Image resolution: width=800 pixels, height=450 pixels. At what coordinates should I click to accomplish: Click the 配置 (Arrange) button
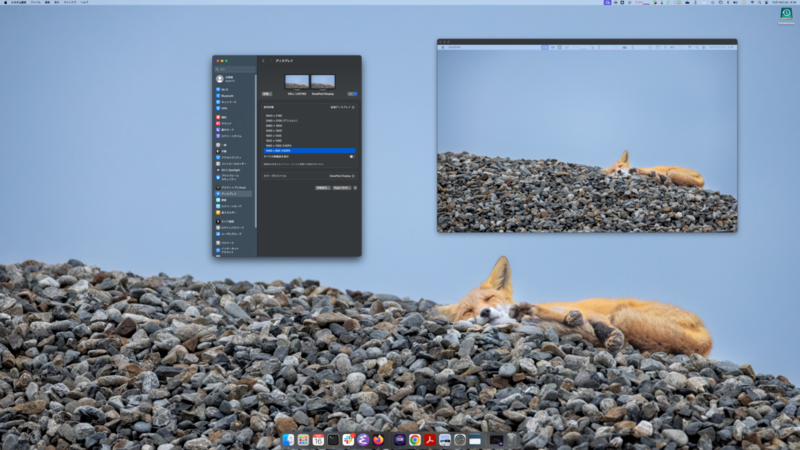point(267,94)
